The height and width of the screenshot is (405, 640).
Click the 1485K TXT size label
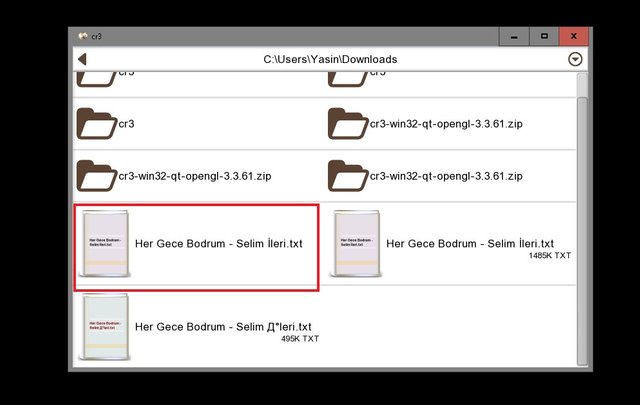(x=549, y=256)
